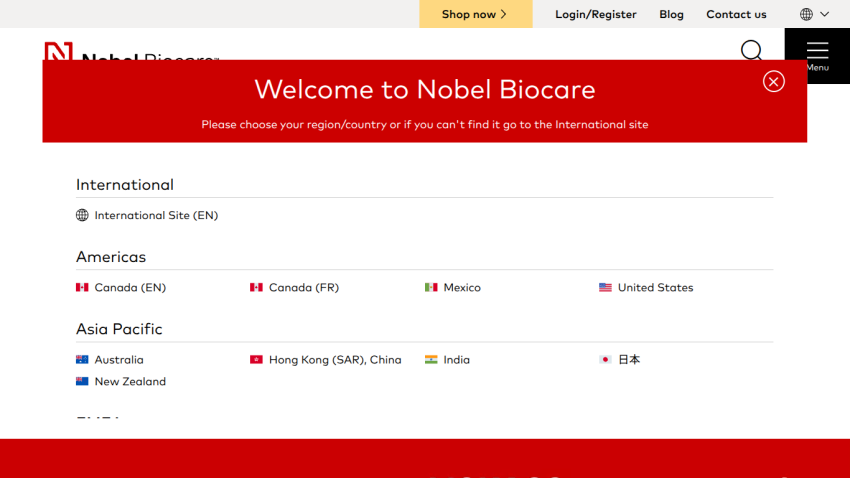This screenshot has width=850, height=478.
Task: Close the Welcome to Nobel Biocare dialog
Action: (x=774, y=82)
